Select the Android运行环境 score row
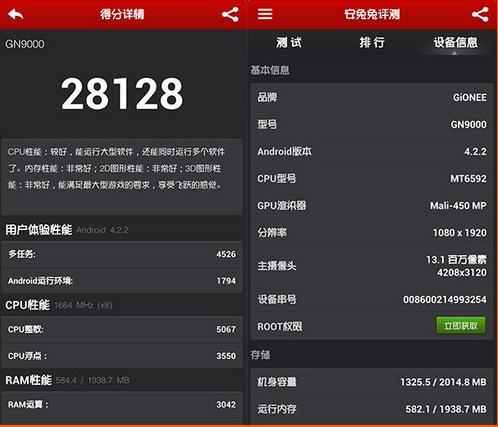The height and width of the screenshot is (427, 498). pos(122,281)
